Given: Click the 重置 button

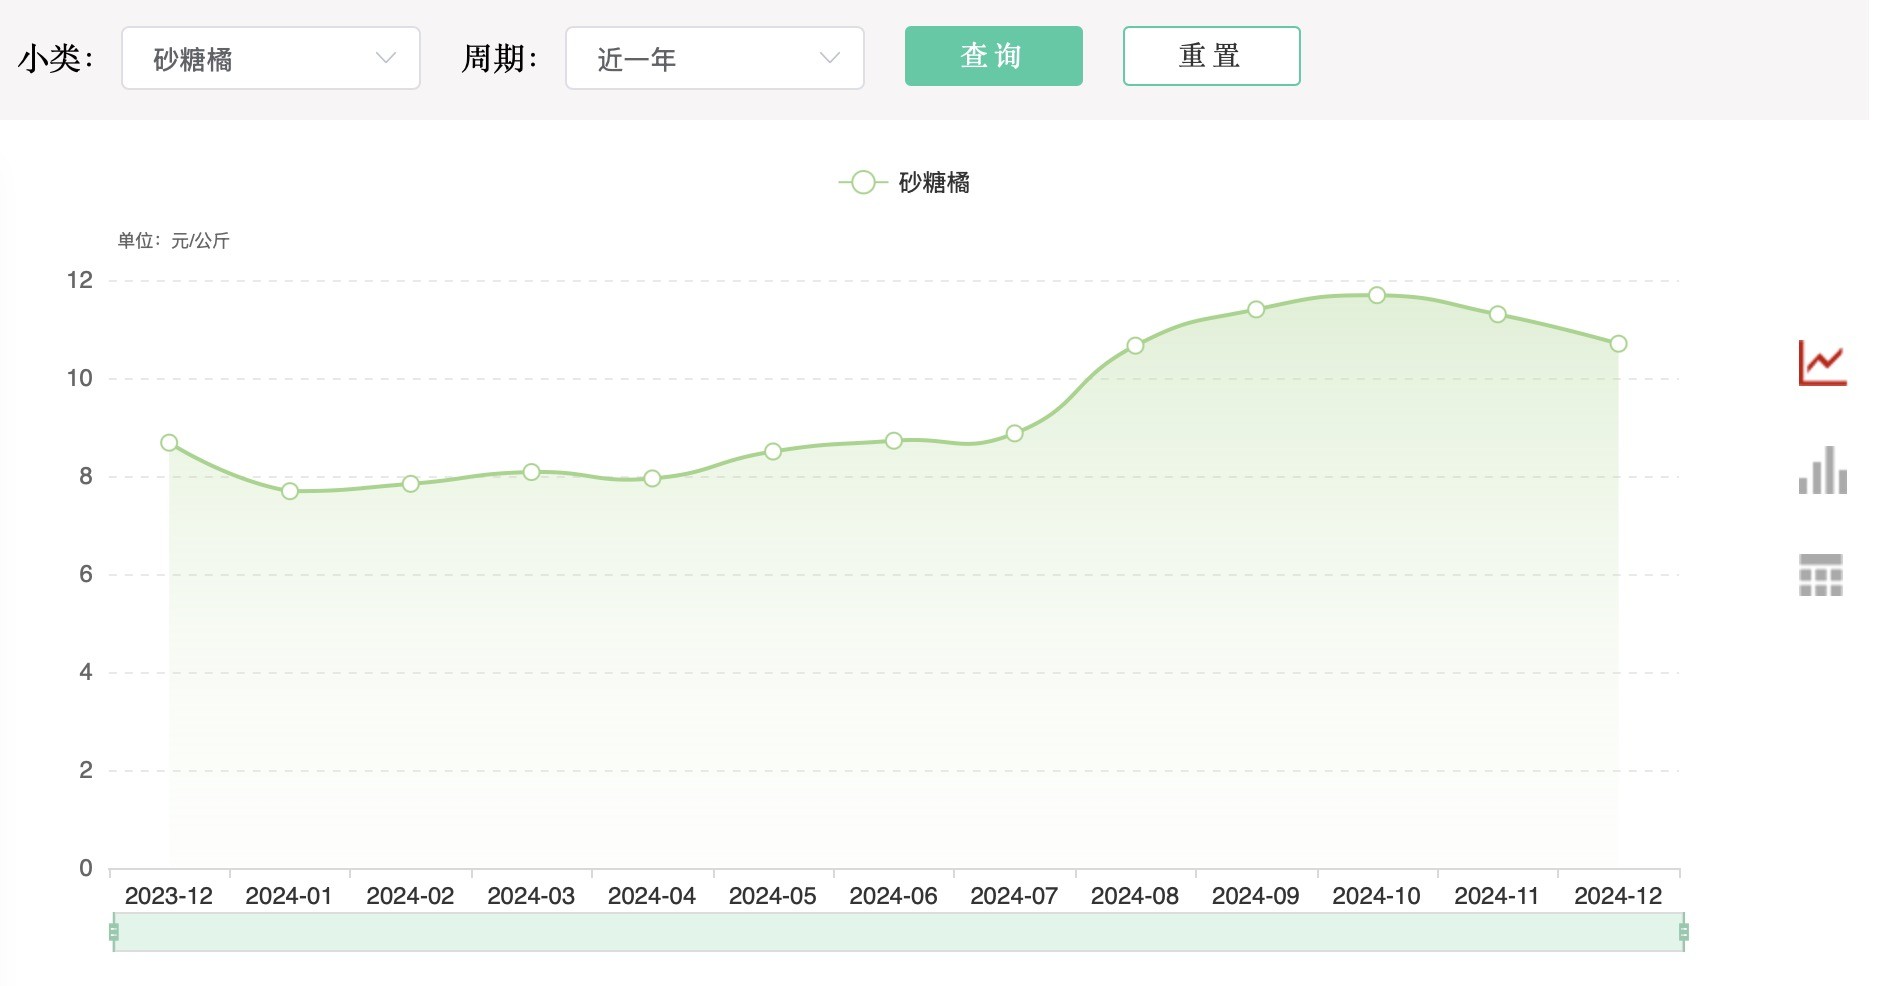Looking at the screenshot, I should (1210, 56).
